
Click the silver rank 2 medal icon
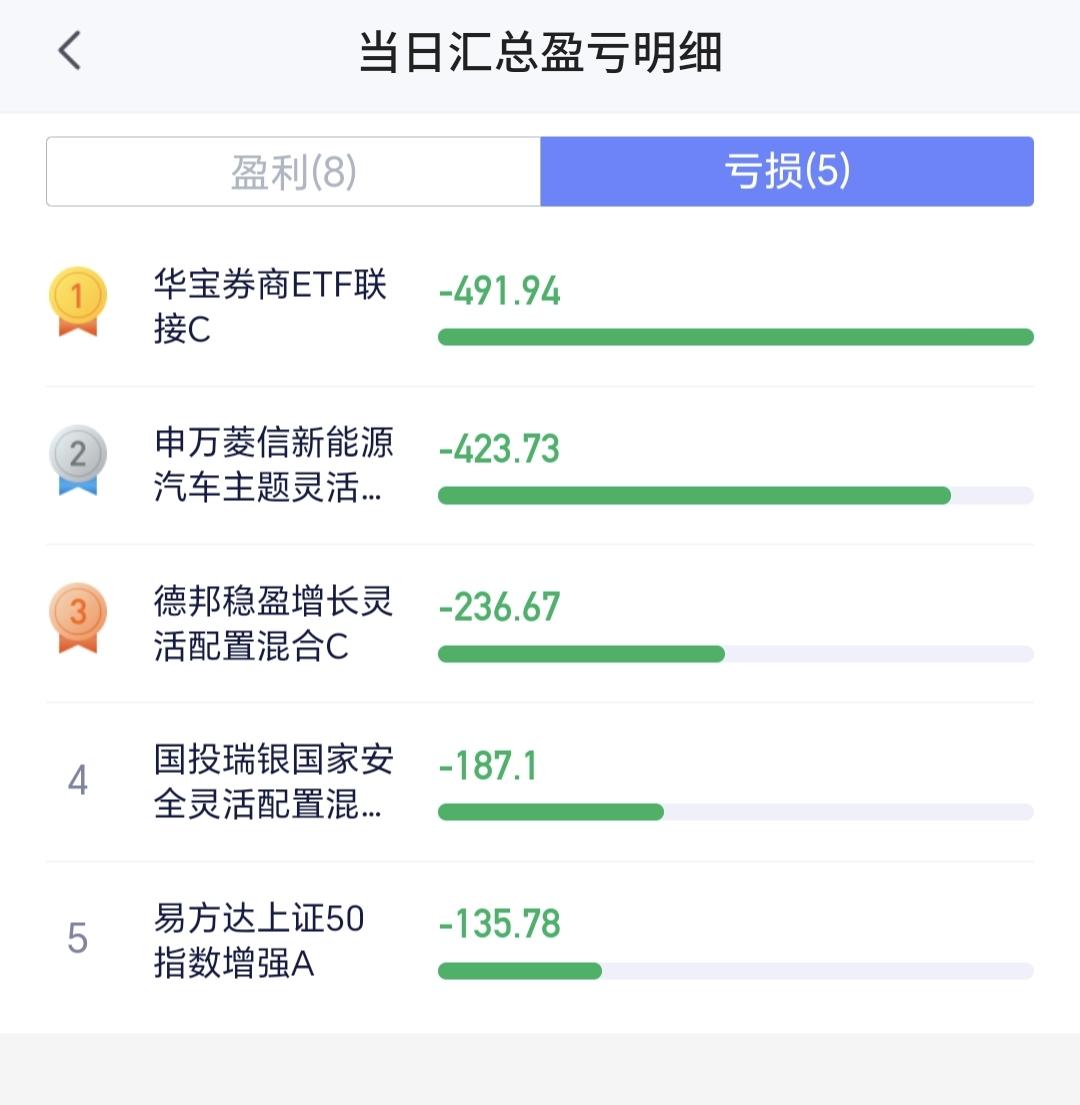click(77, 459)
